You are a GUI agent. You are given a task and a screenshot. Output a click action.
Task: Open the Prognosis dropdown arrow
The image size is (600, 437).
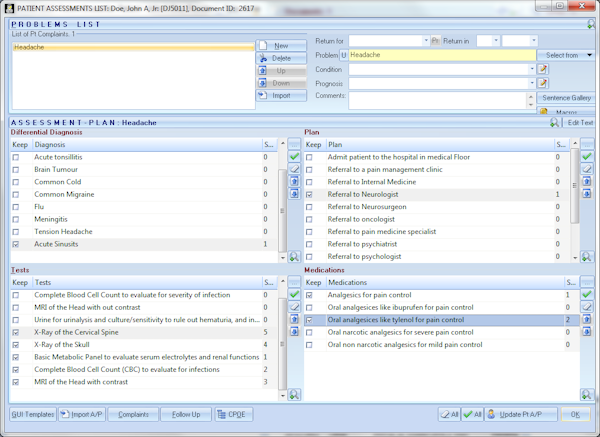532,83
